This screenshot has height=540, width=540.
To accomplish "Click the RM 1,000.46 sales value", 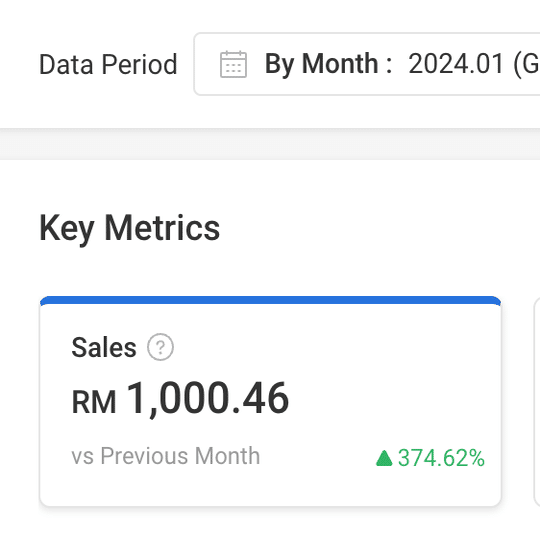I will [180, 399].
